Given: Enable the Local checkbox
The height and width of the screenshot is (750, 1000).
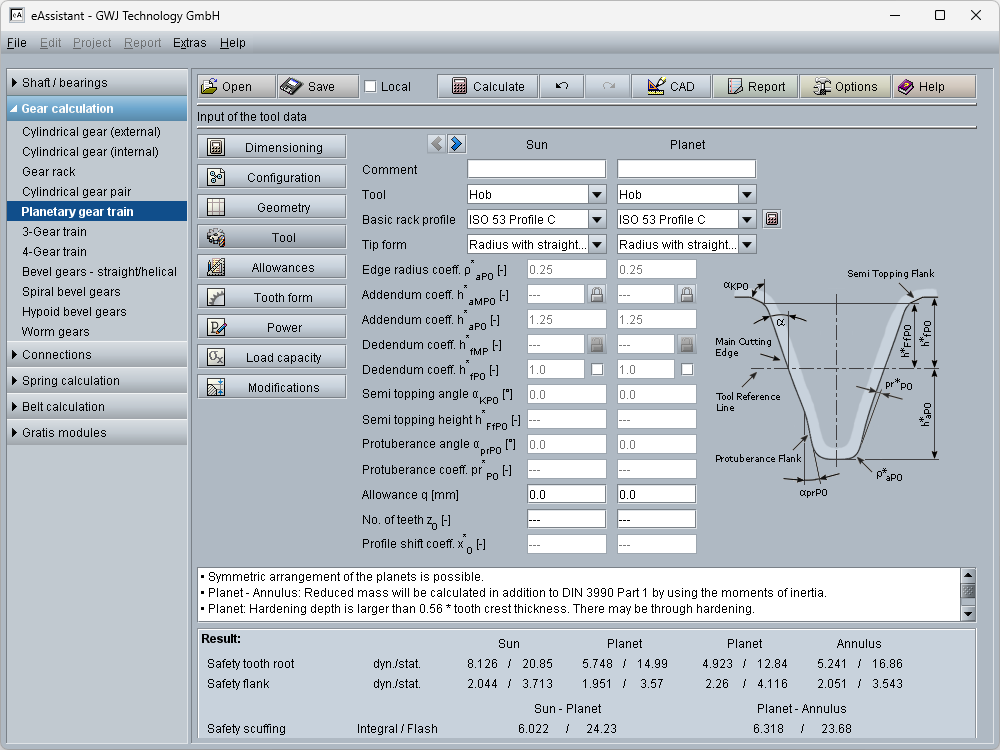Looking at the screenshot, I should coord(371,87).
